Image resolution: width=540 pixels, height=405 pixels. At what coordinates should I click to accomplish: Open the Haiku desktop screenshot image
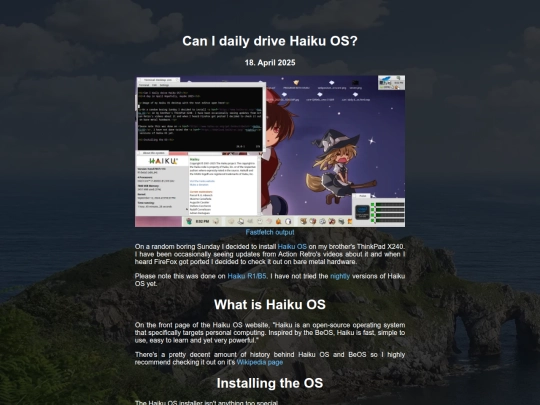click(270, 151)
